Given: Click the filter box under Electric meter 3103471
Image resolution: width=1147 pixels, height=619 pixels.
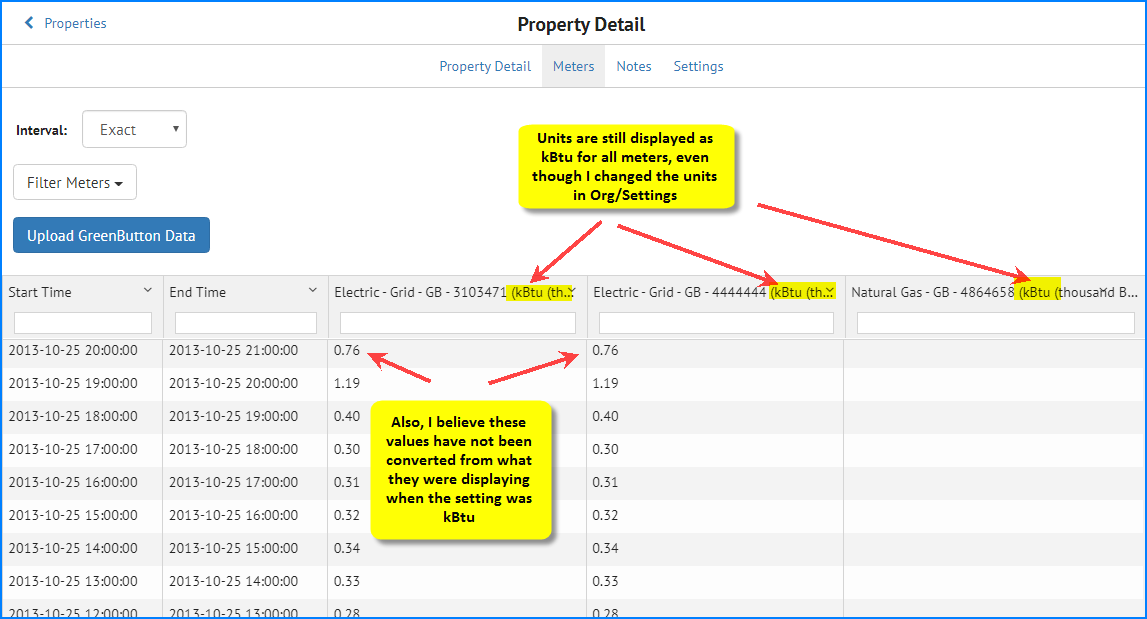Looking at the screenshot, I should point(455,322).
